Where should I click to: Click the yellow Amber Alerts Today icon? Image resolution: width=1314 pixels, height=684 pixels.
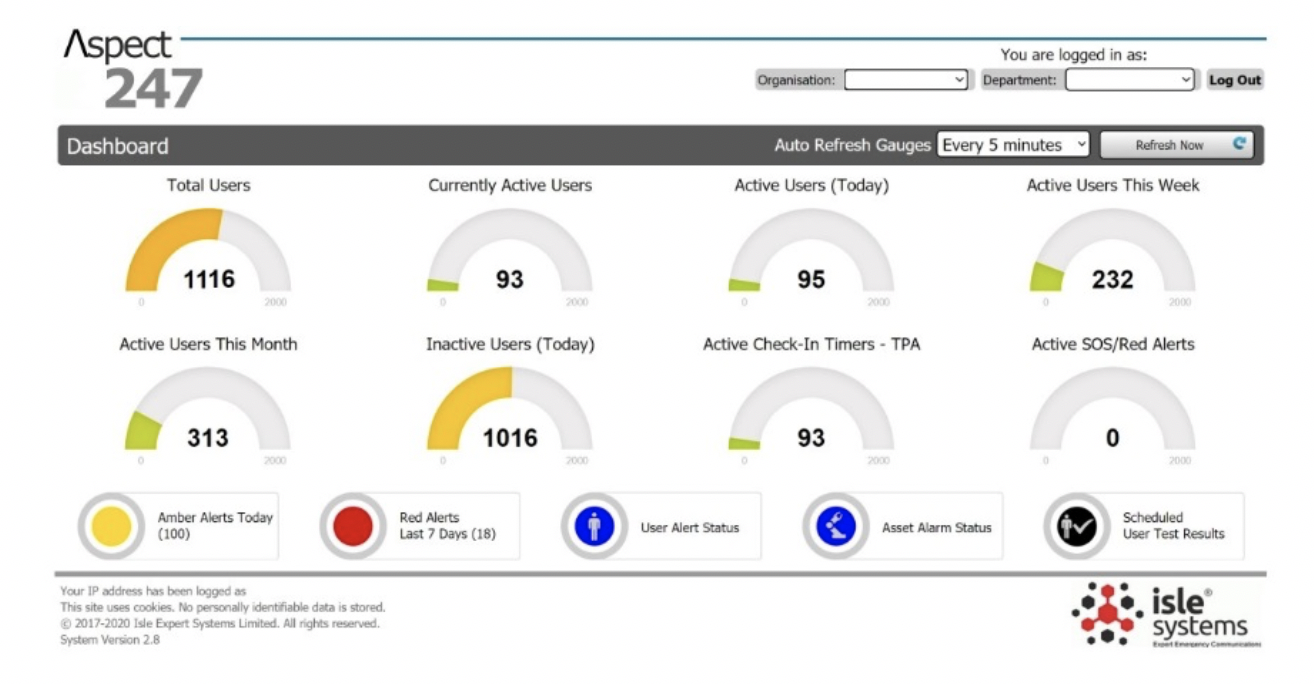click(x=111, y=526)
